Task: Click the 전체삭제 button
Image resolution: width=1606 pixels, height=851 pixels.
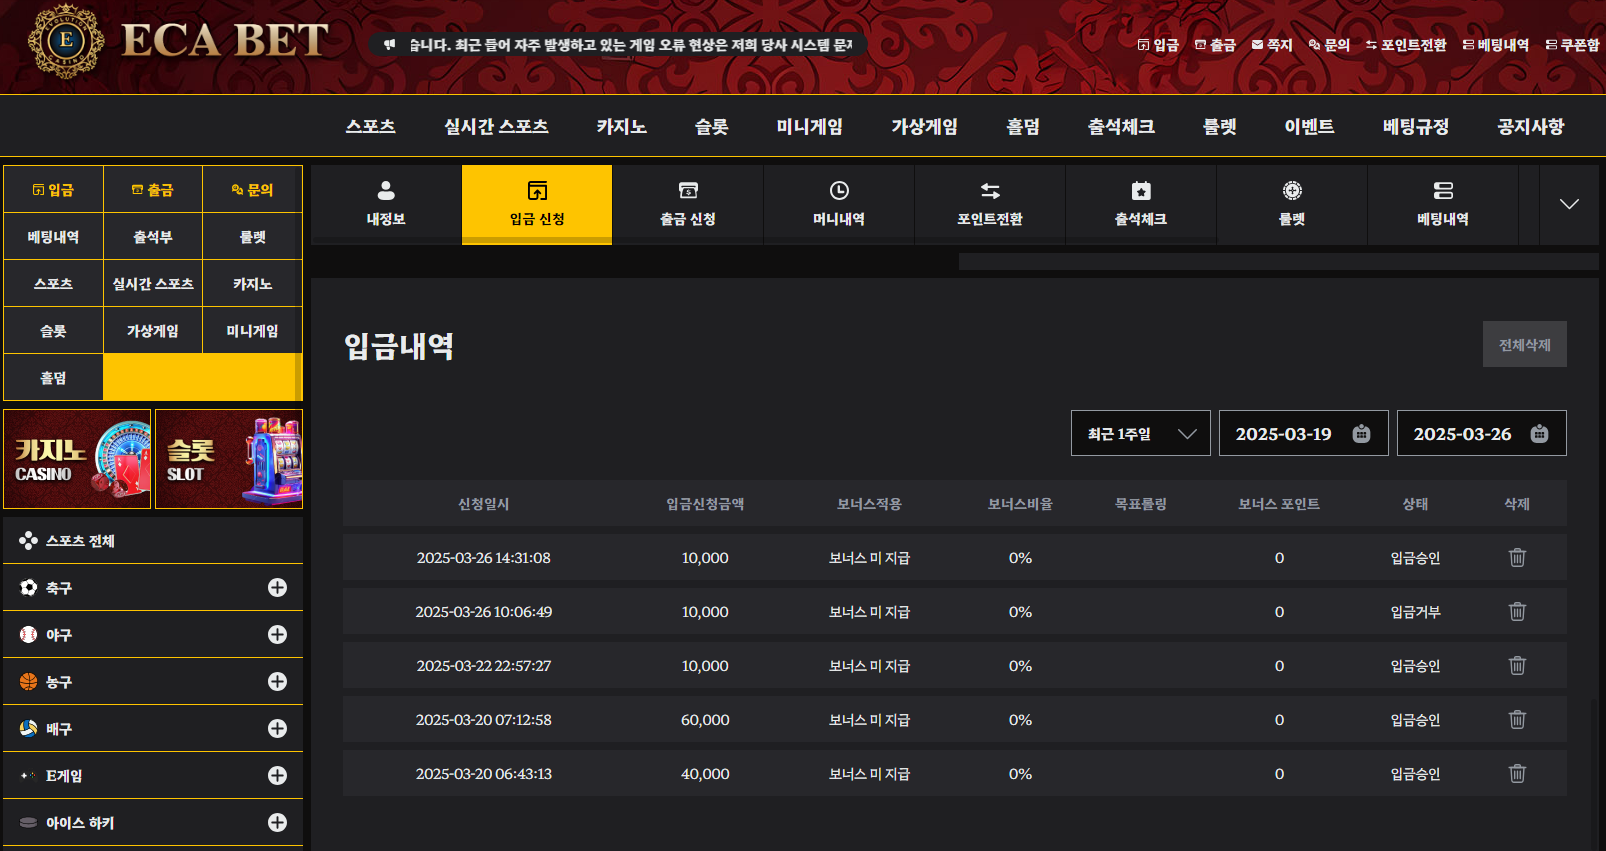Action: tap(1524, 345)
